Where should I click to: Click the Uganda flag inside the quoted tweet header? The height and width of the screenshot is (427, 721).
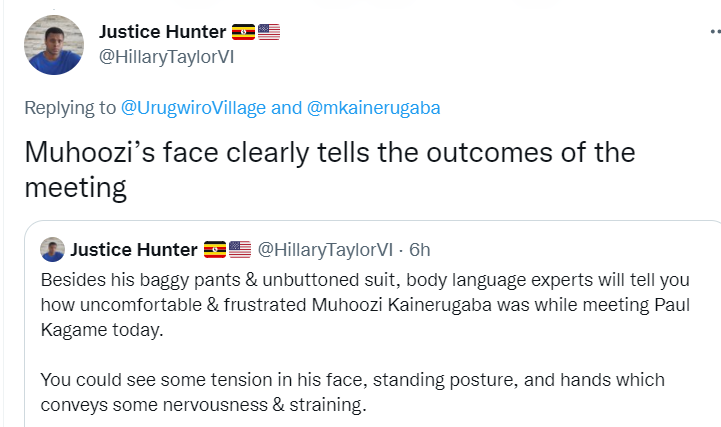tap(215, 248)
